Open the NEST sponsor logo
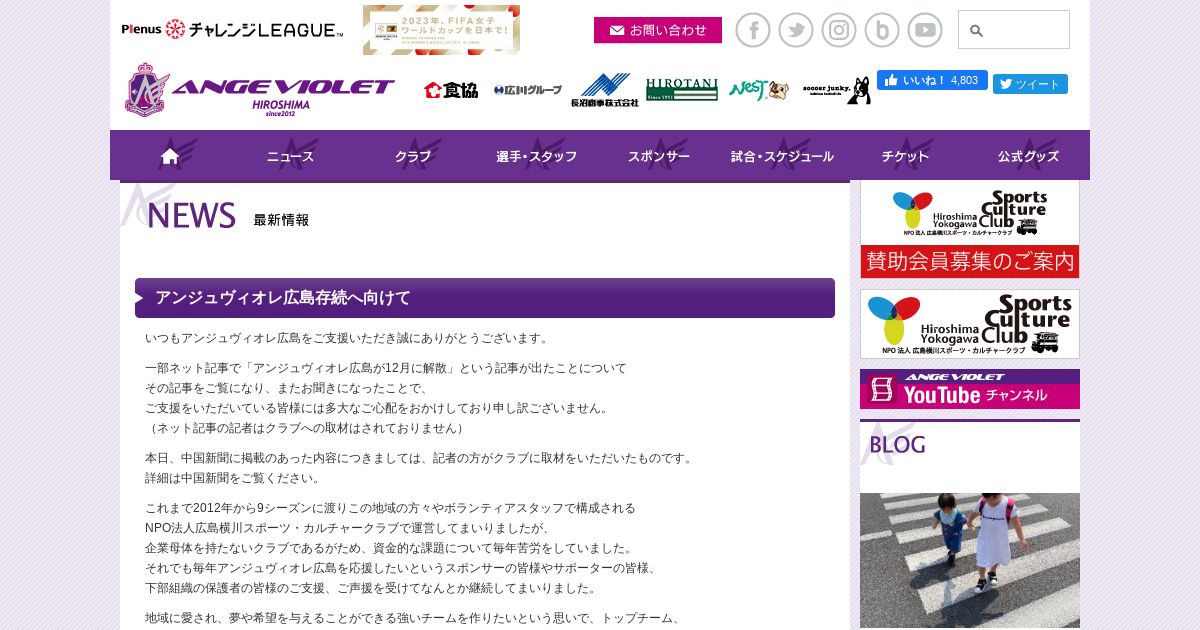 (x=759, y=90)
